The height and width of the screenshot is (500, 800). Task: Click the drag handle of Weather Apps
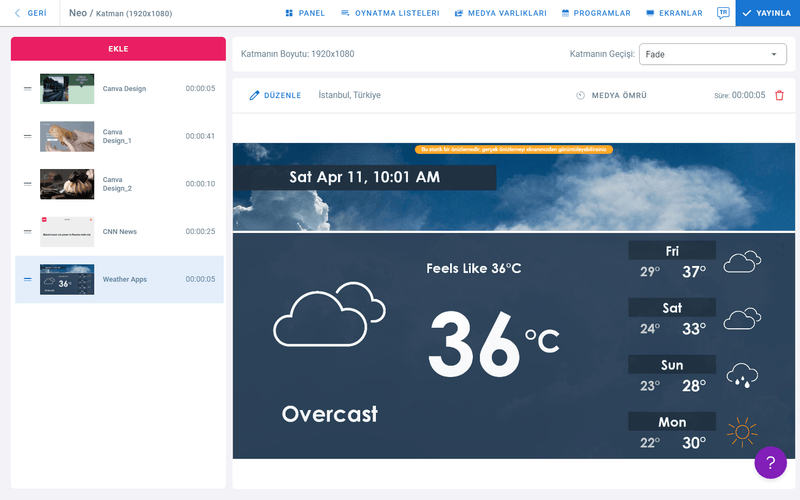pos(28,279)
